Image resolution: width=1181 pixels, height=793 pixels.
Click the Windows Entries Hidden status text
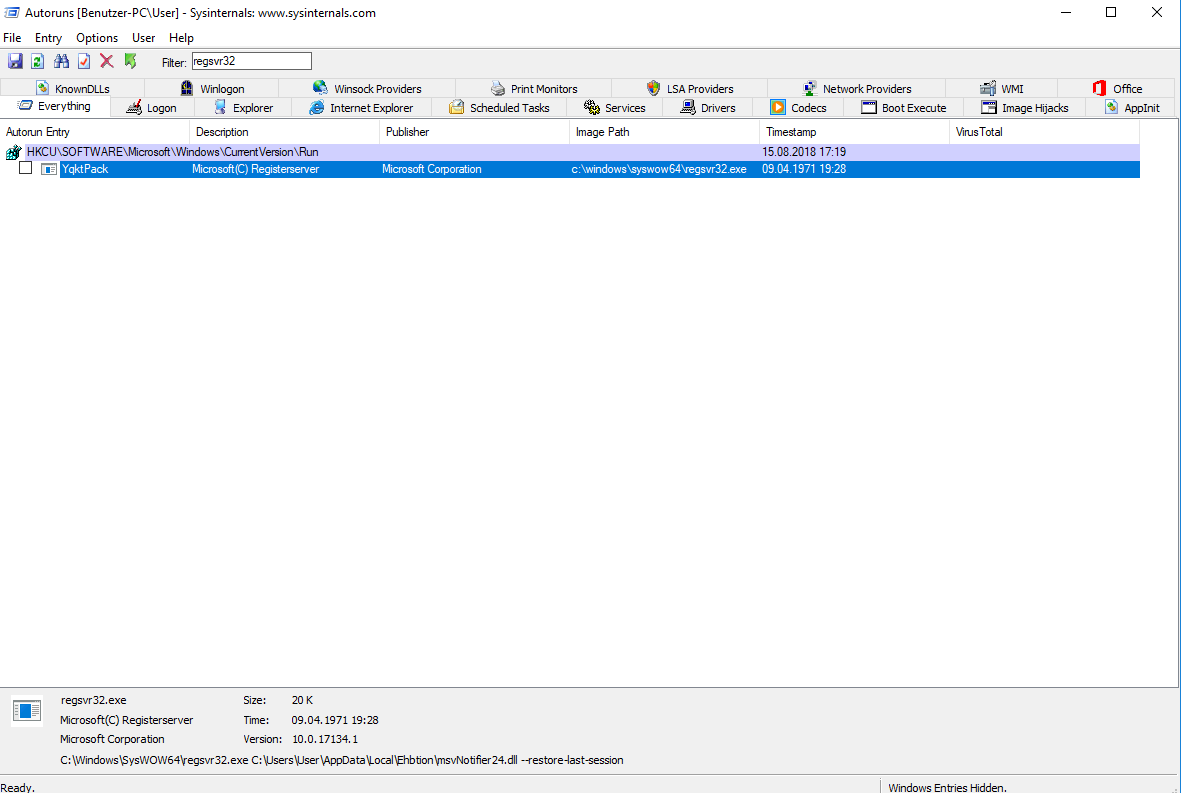[x=948, y=787]
